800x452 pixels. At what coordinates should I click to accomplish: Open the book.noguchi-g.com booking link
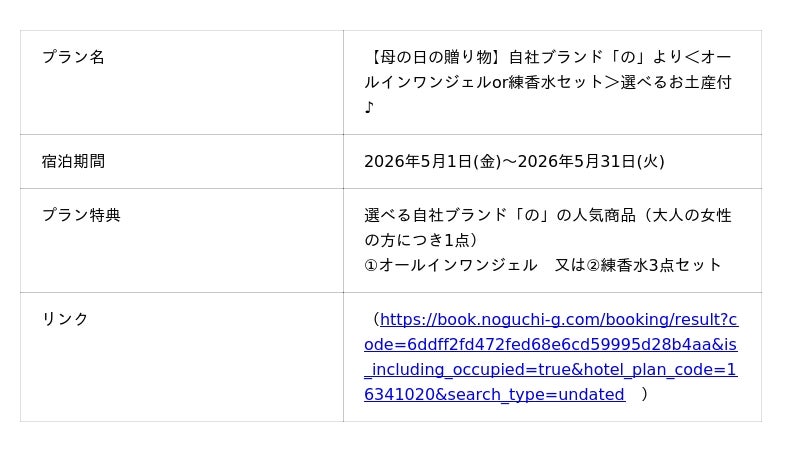tap(558, 320)
